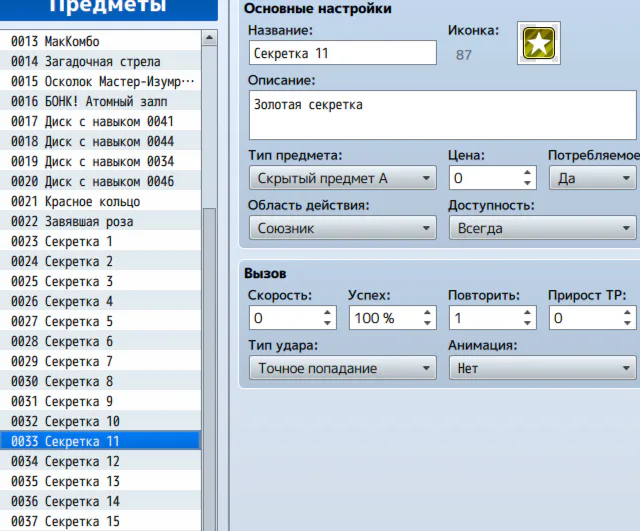The image size is (640, 531).
Task: Select item 0030 Секретка 8
Action: 100,381
